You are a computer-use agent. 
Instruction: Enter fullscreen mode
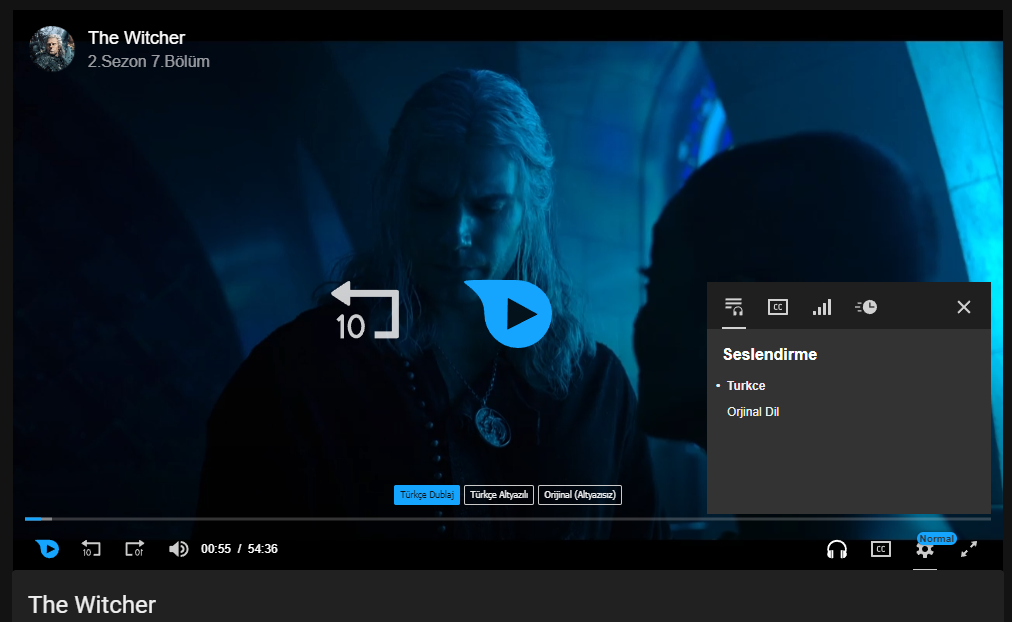[969, 549]
